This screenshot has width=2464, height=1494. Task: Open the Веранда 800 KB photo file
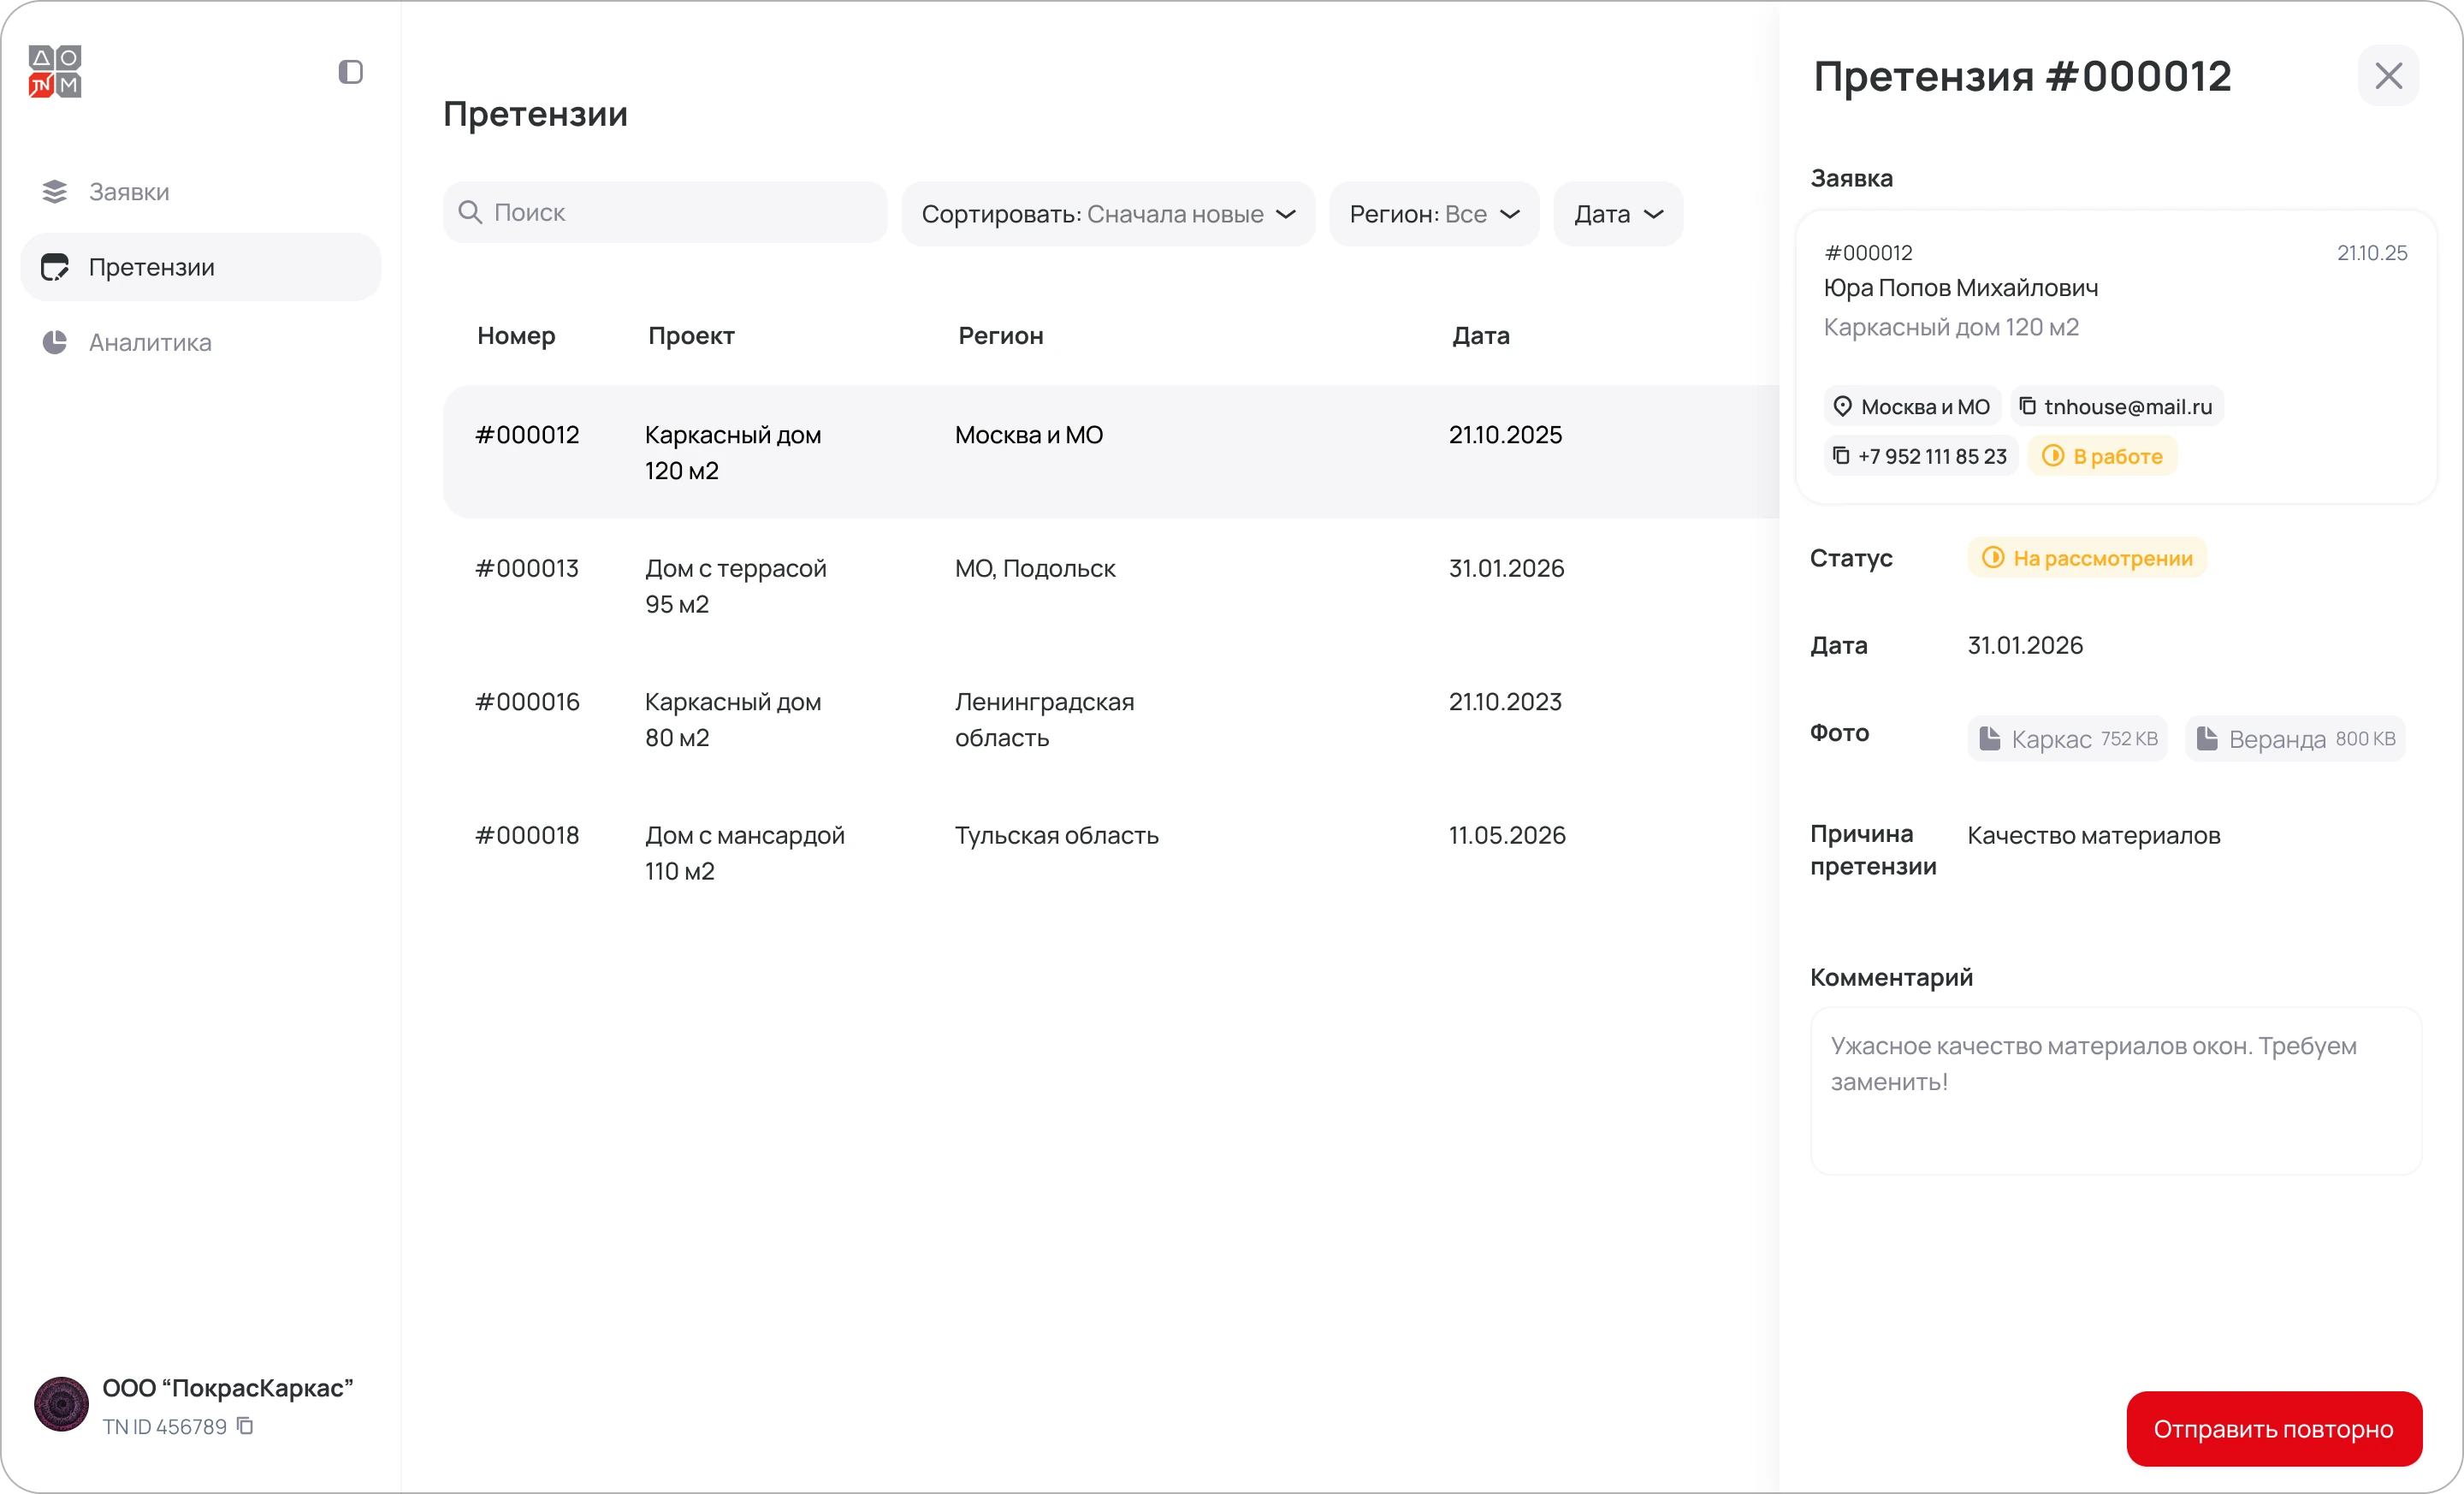pyautogui.click(x=2295, y=739)
